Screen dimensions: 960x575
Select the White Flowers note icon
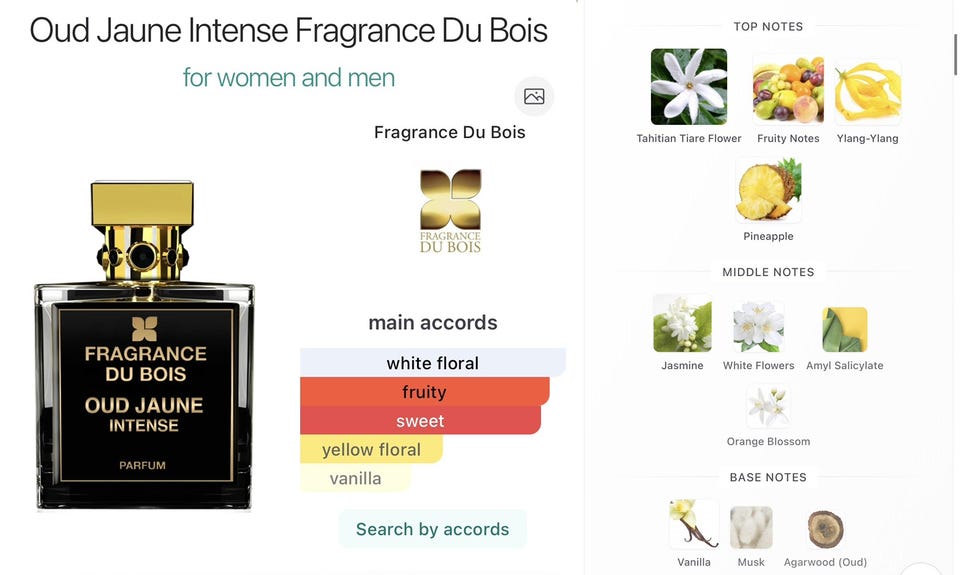(759, 326)
